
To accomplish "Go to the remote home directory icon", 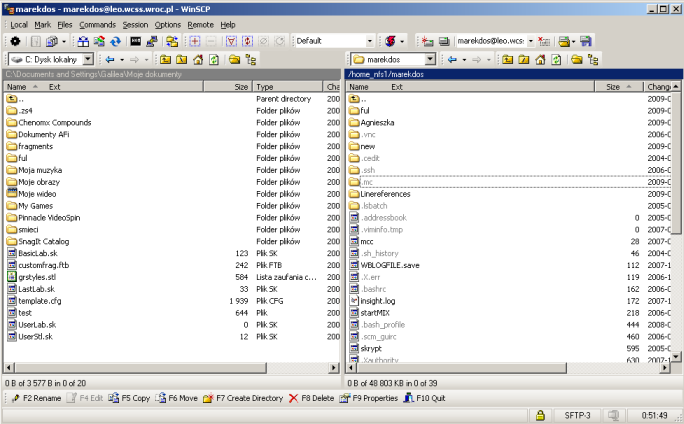I will (540, 59).
